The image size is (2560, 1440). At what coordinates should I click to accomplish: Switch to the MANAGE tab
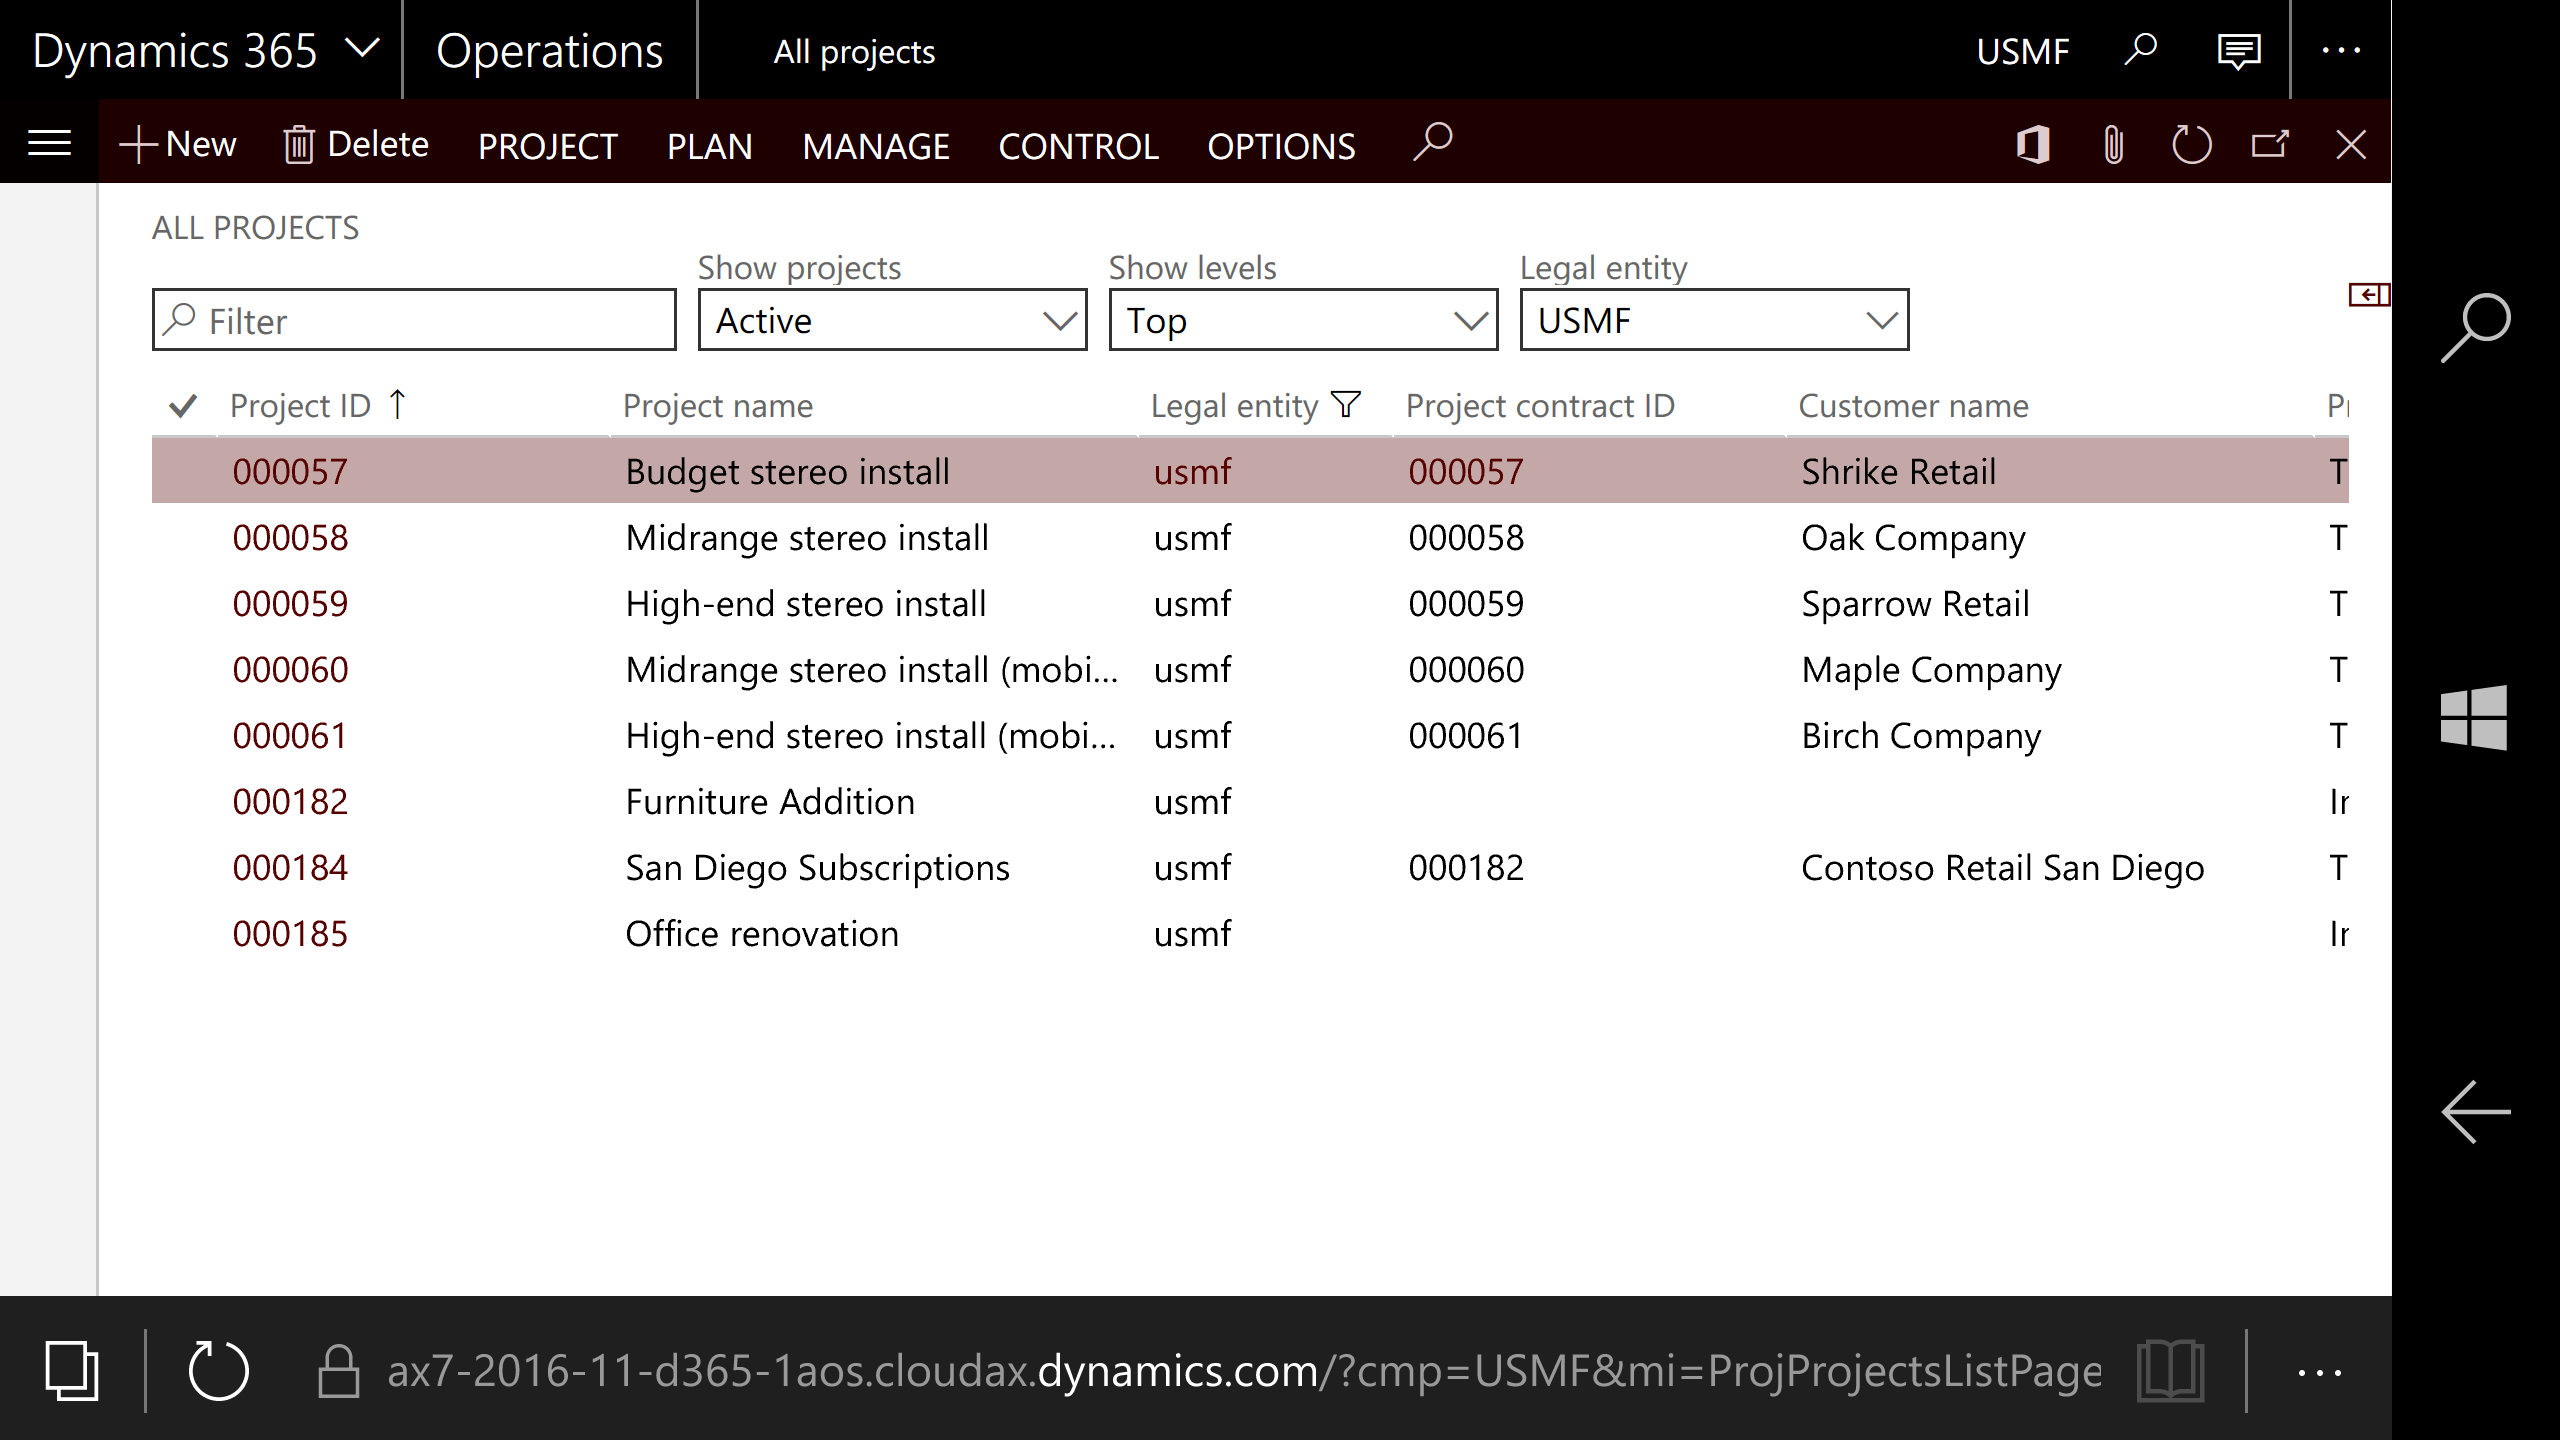coord(876,146)
